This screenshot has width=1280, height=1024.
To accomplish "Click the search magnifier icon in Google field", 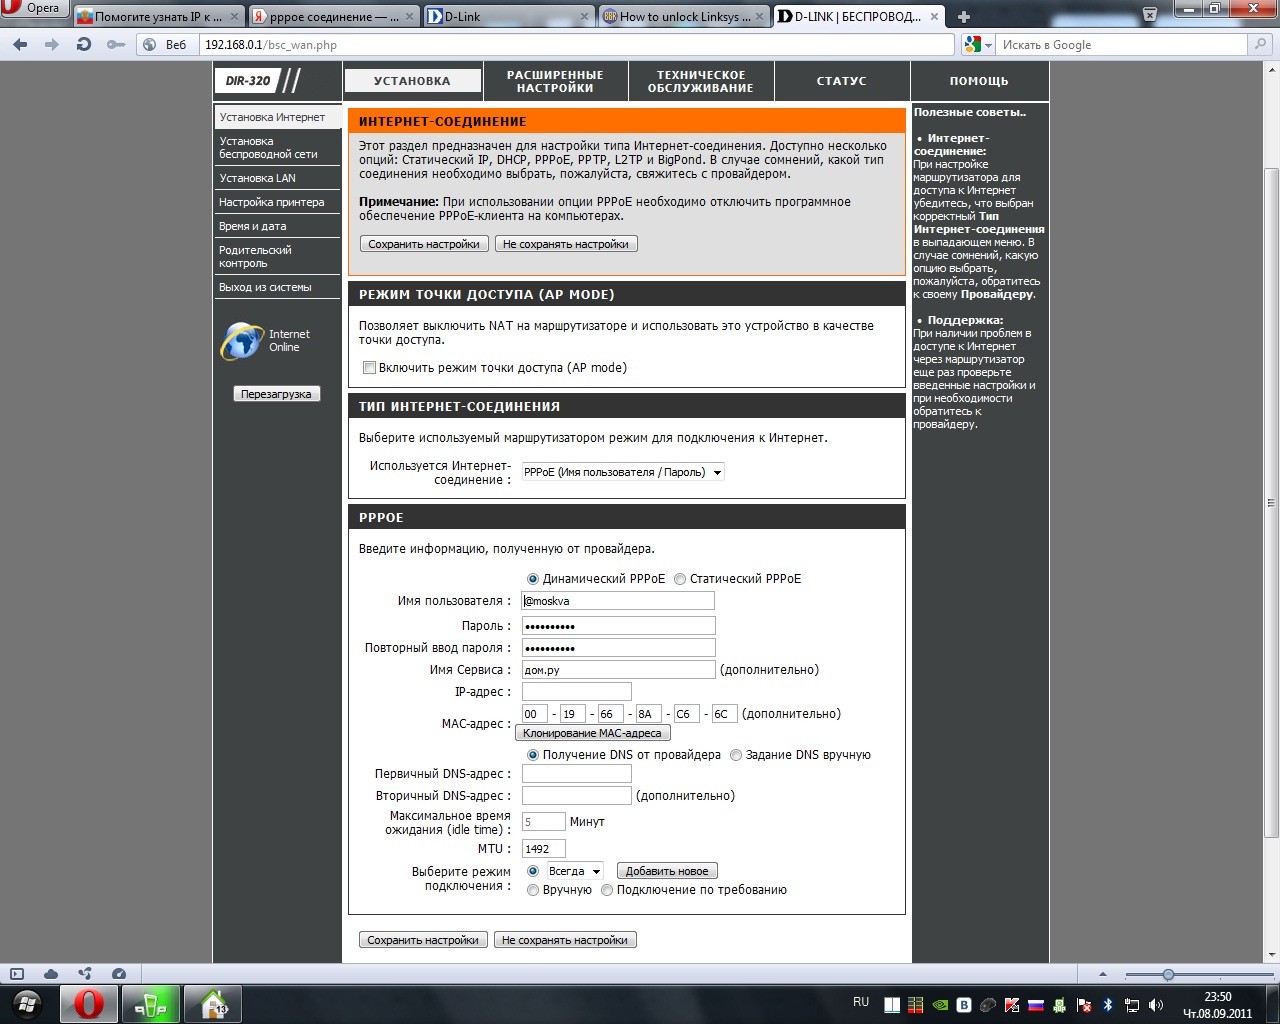I will pyautogui.click(x=1262, y=45).
